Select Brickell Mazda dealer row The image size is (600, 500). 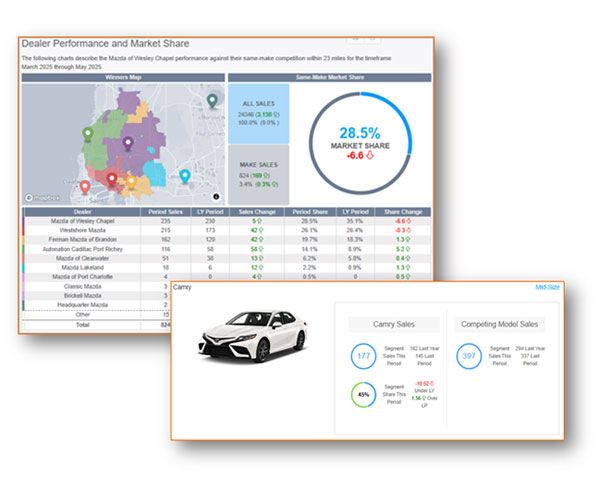tap(97, 296)
